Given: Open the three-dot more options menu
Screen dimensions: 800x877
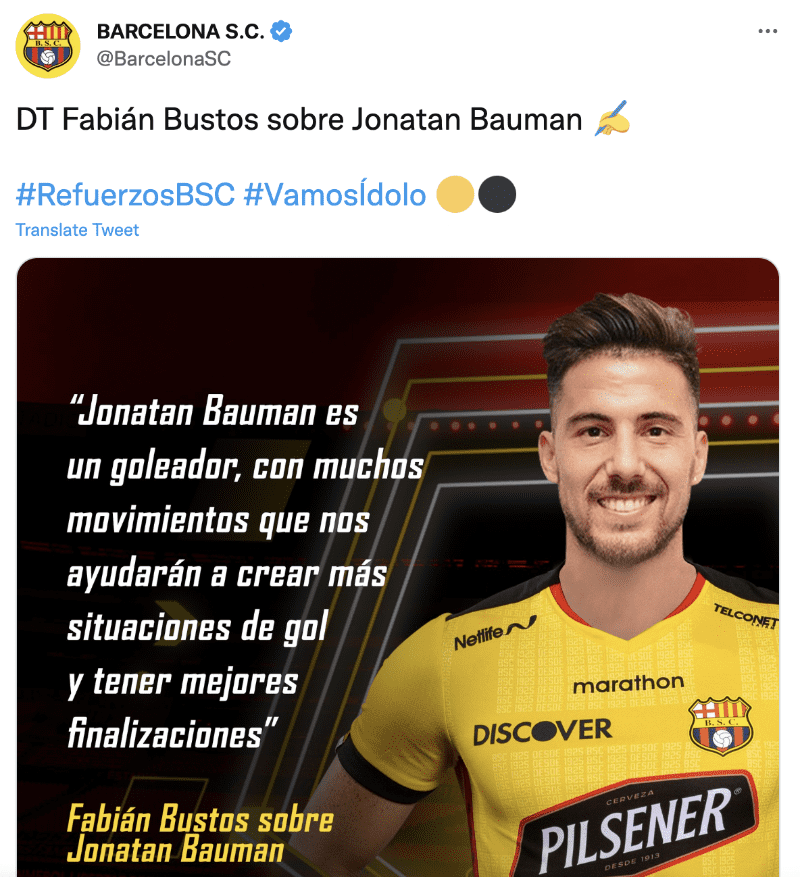Looking at the screenshot, I should point(768,31).
